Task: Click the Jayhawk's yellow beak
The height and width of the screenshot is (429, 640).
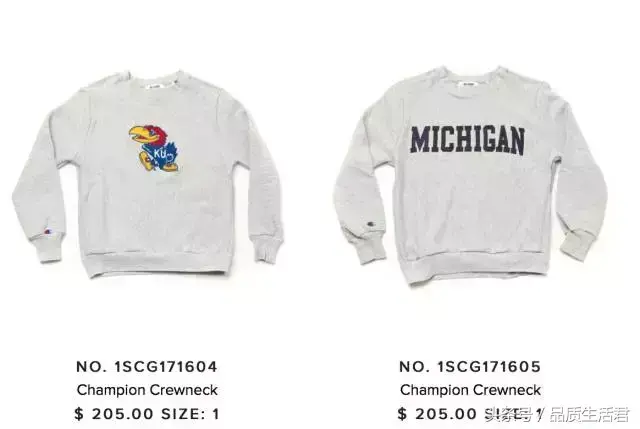Action: coord(139,135)
